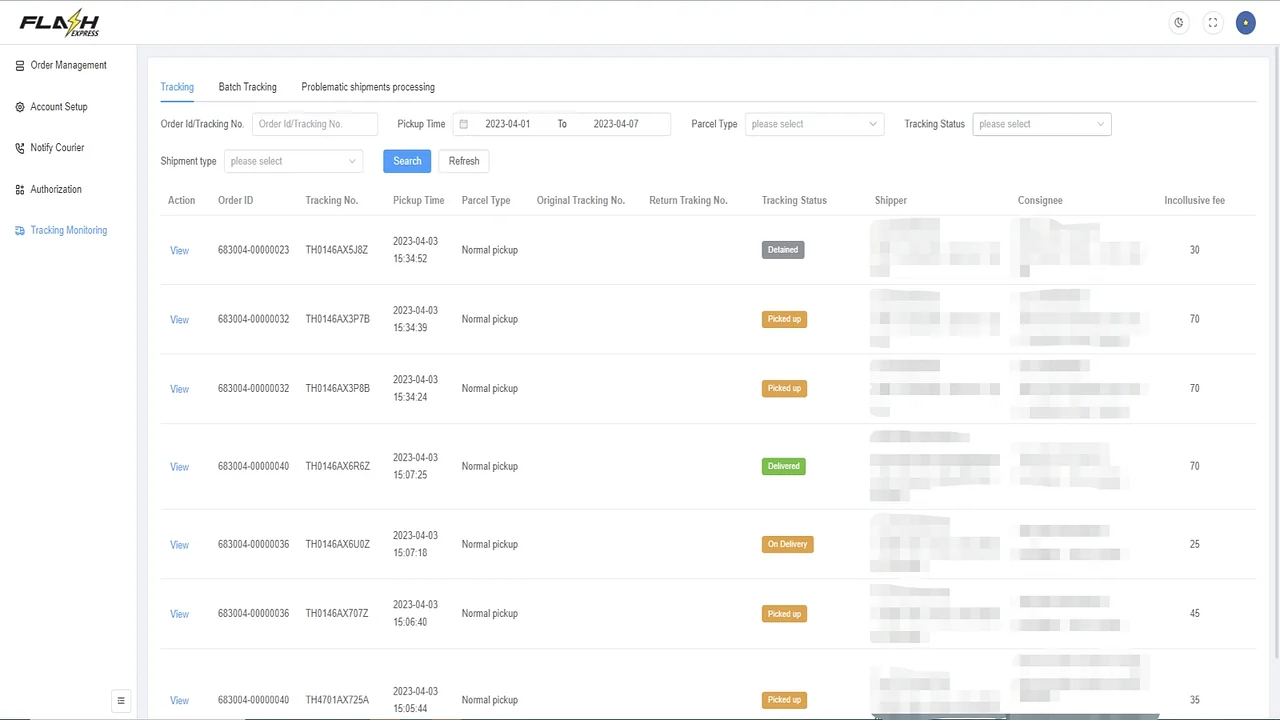
Task: Open the Pickup Time calendar picker
Action: click(x=463, y=123)
